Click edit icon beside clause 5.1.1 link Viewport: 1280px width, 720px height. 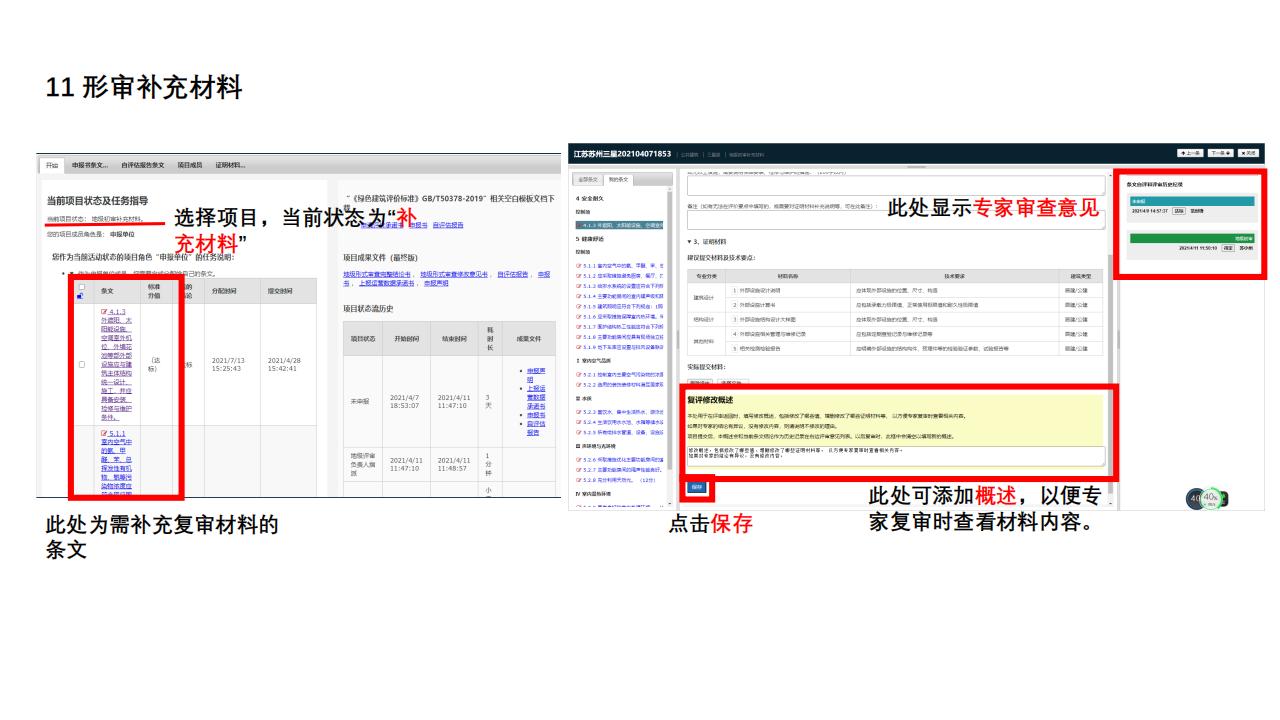coord(105,432)
